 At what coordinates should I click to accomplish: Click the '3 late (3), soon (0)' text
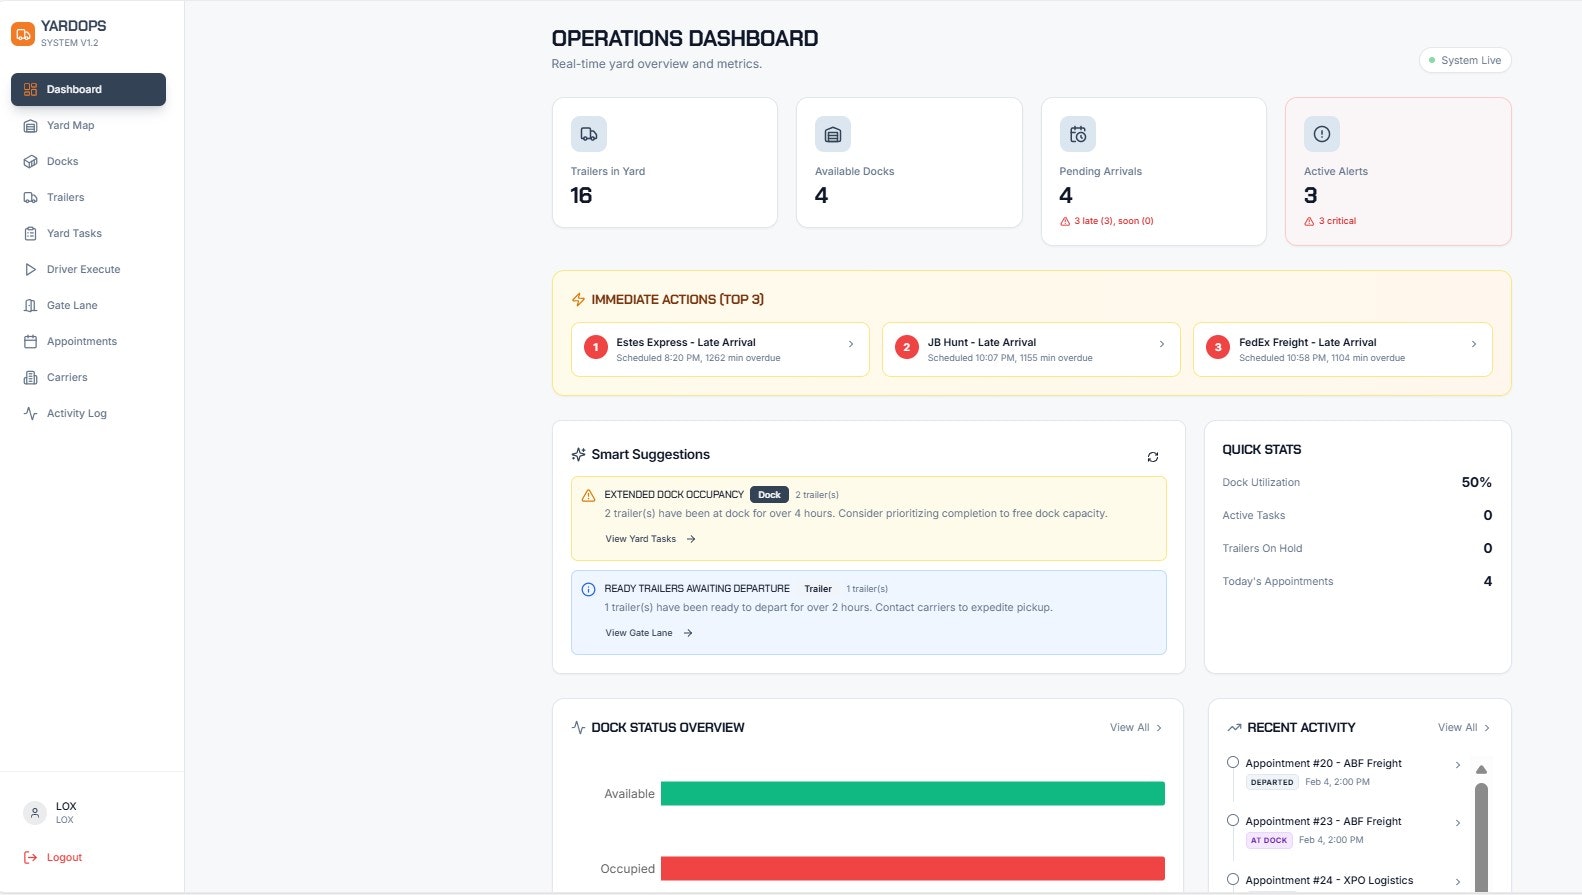pyautogui.click(x=1114, y=221)
